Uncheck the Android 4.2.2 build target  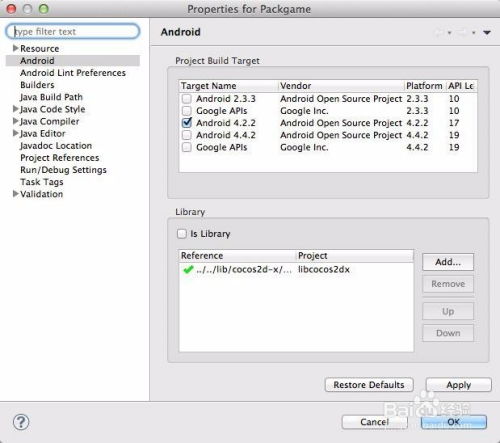[187, 123]
